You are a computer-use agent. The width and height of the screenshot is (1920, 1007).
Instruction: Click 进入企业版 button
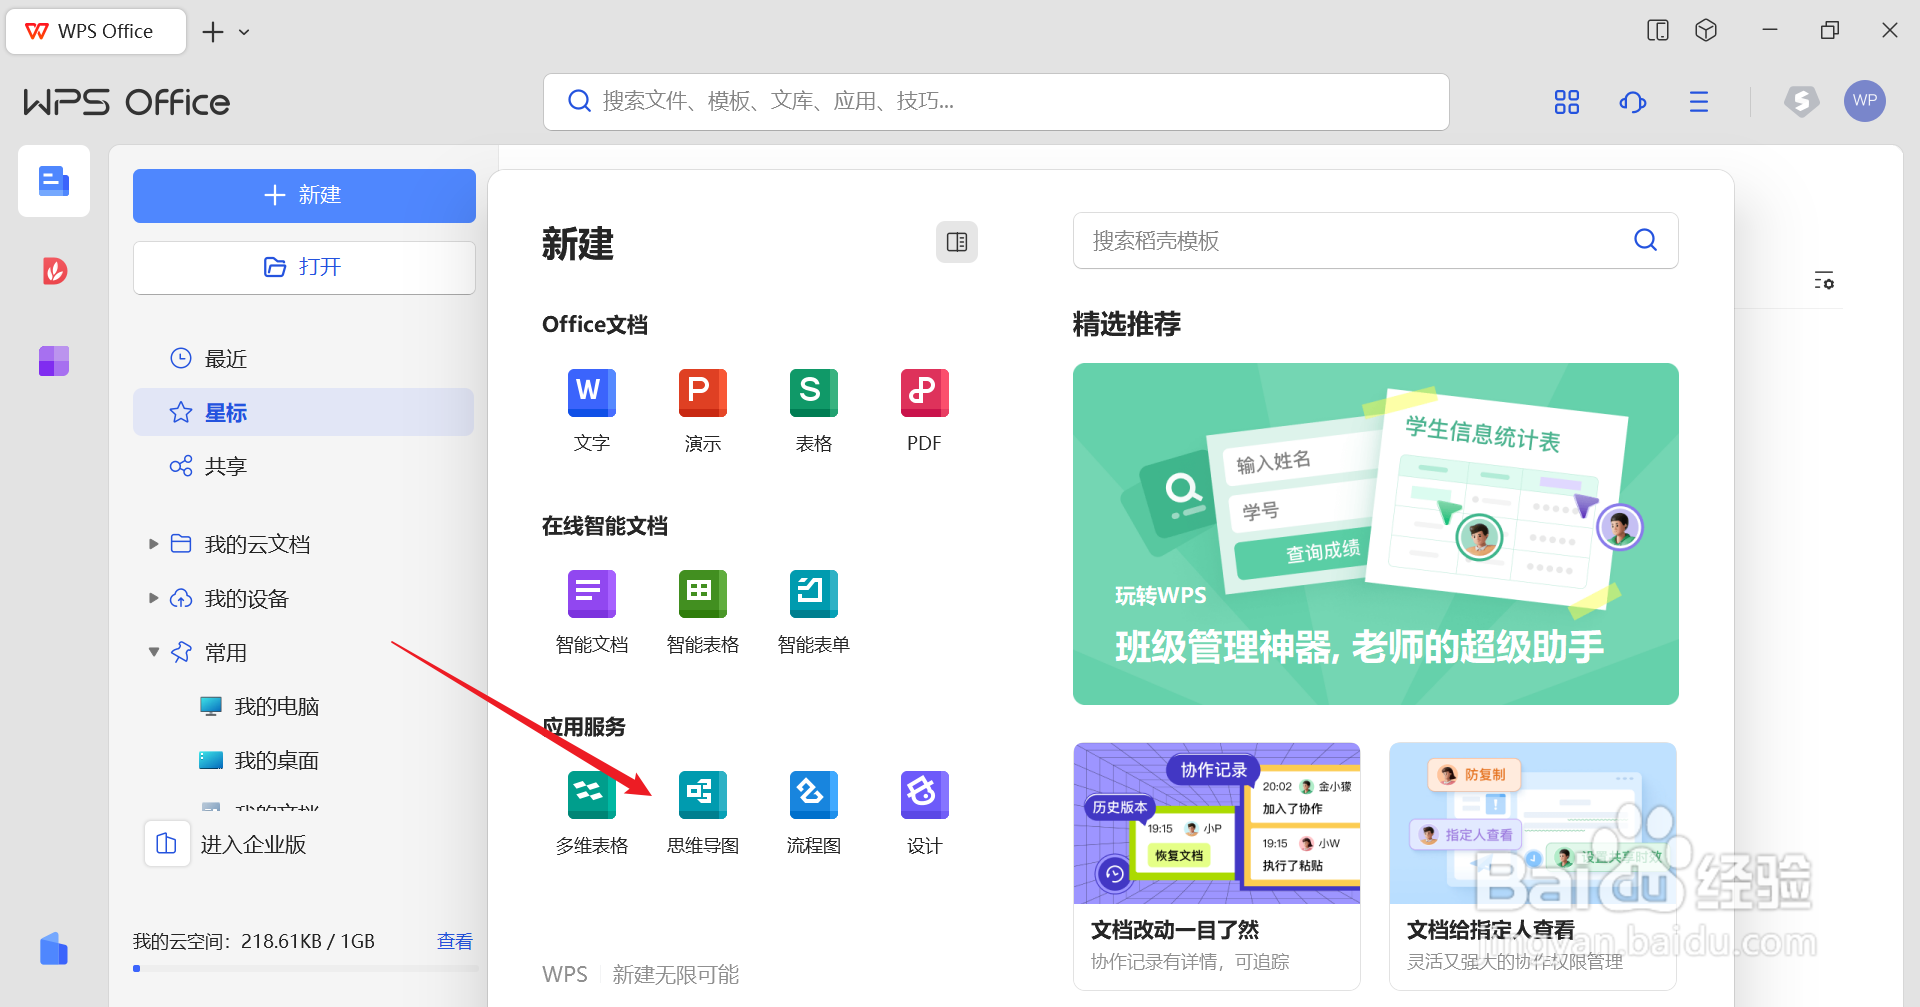226,844
